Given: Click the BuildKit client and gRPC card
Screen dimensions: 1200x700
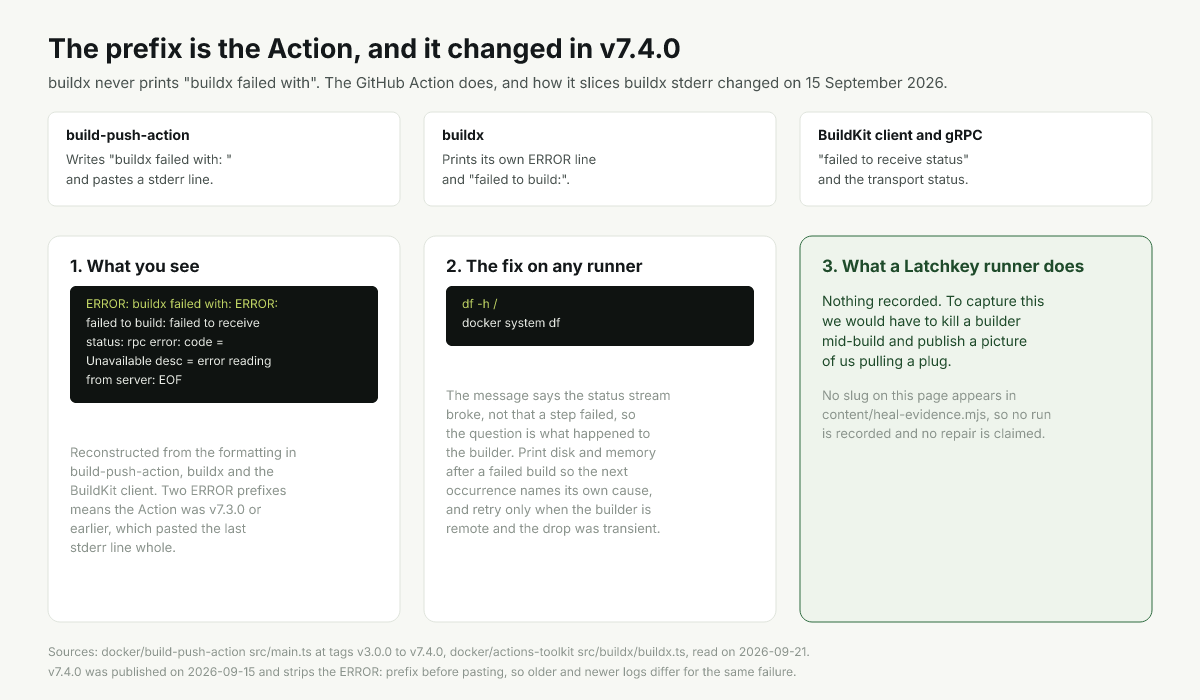Looking at the screenshot, I should click(x=976, y=159).
